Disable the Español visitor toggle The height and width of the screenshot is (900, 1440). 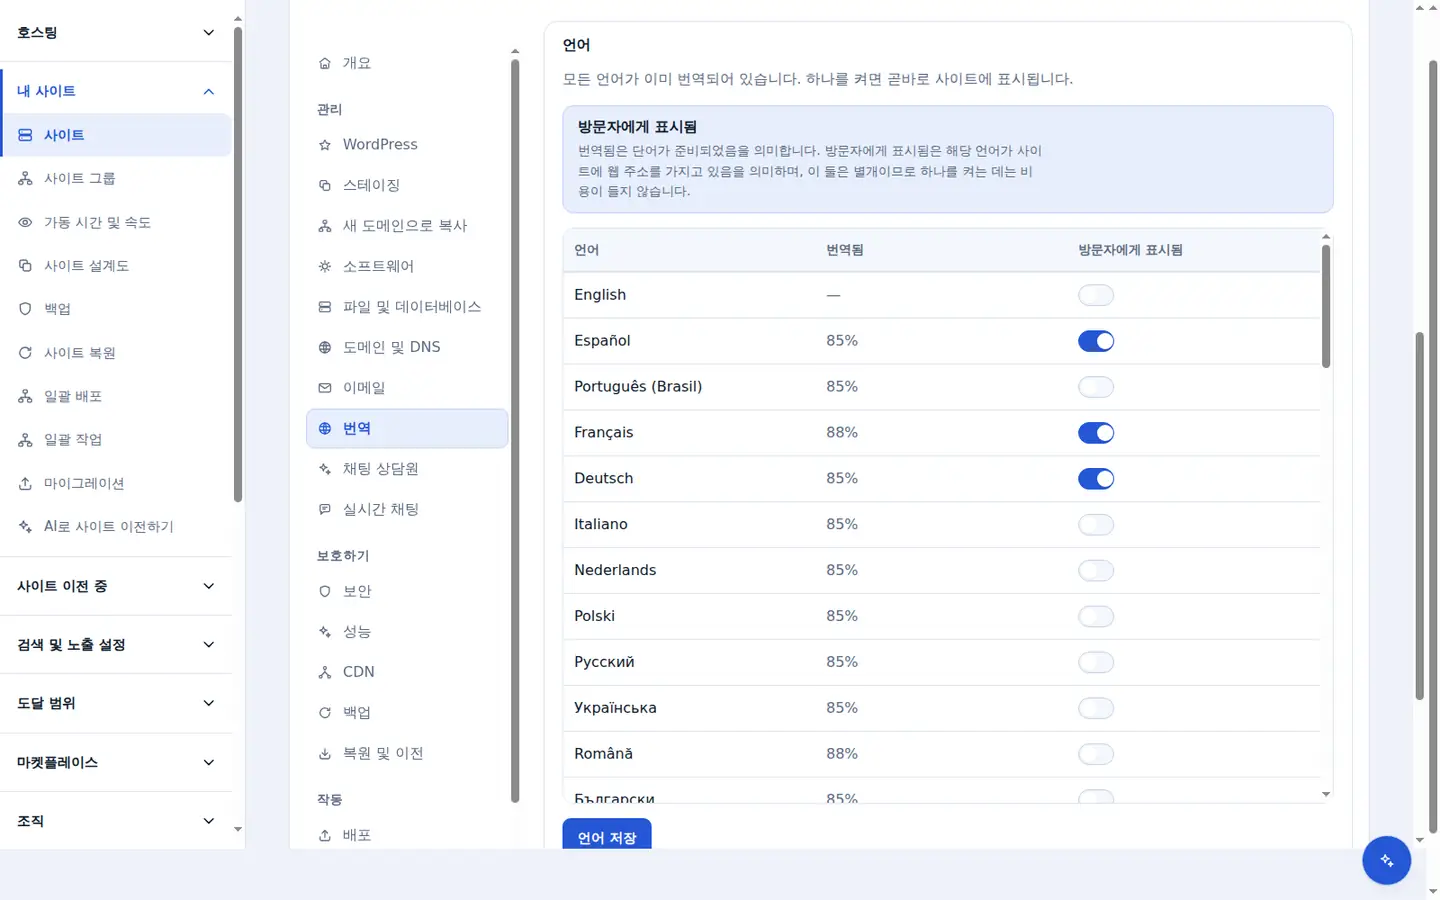(x=1096, y=341)
